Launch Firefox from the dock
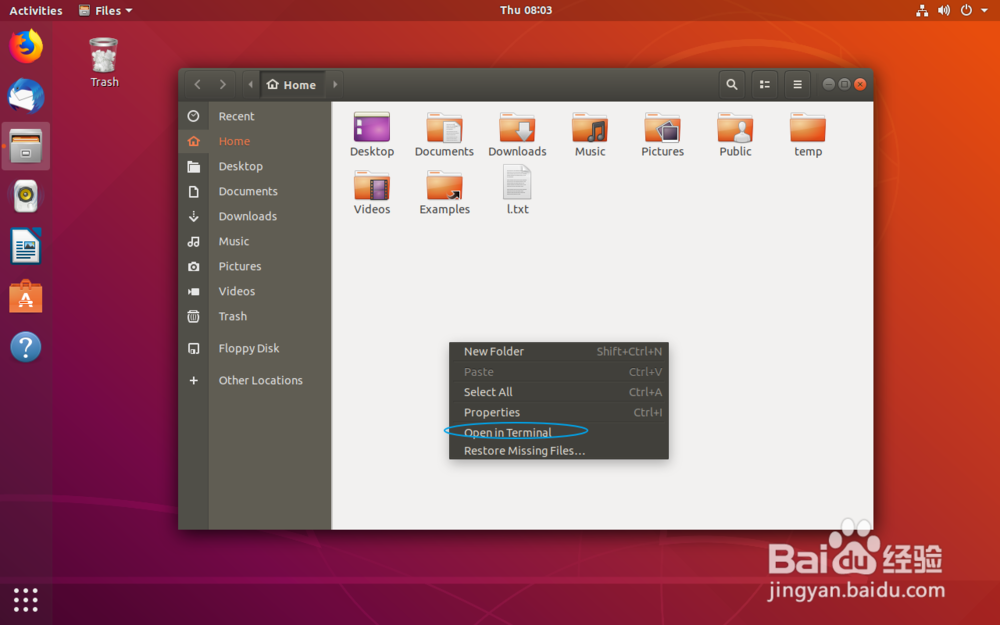Viewport: 1000px width, 625px height. click(26, 46)
